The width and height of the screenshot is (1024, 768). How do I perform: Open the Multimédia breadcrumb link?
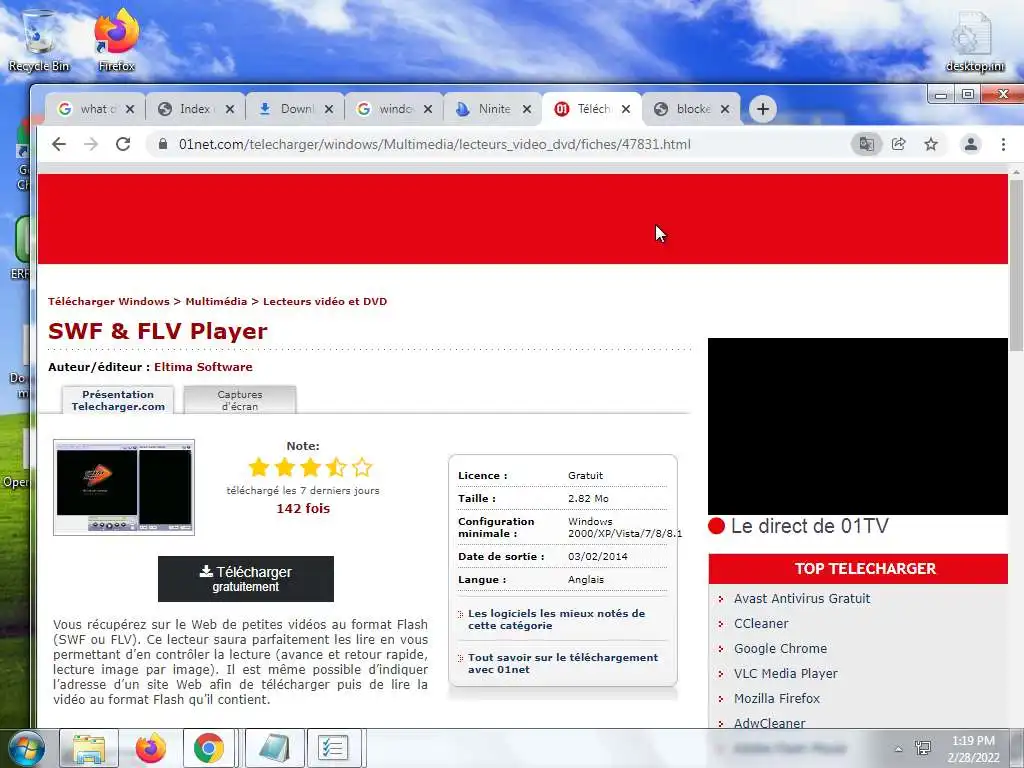pos(216,302)
